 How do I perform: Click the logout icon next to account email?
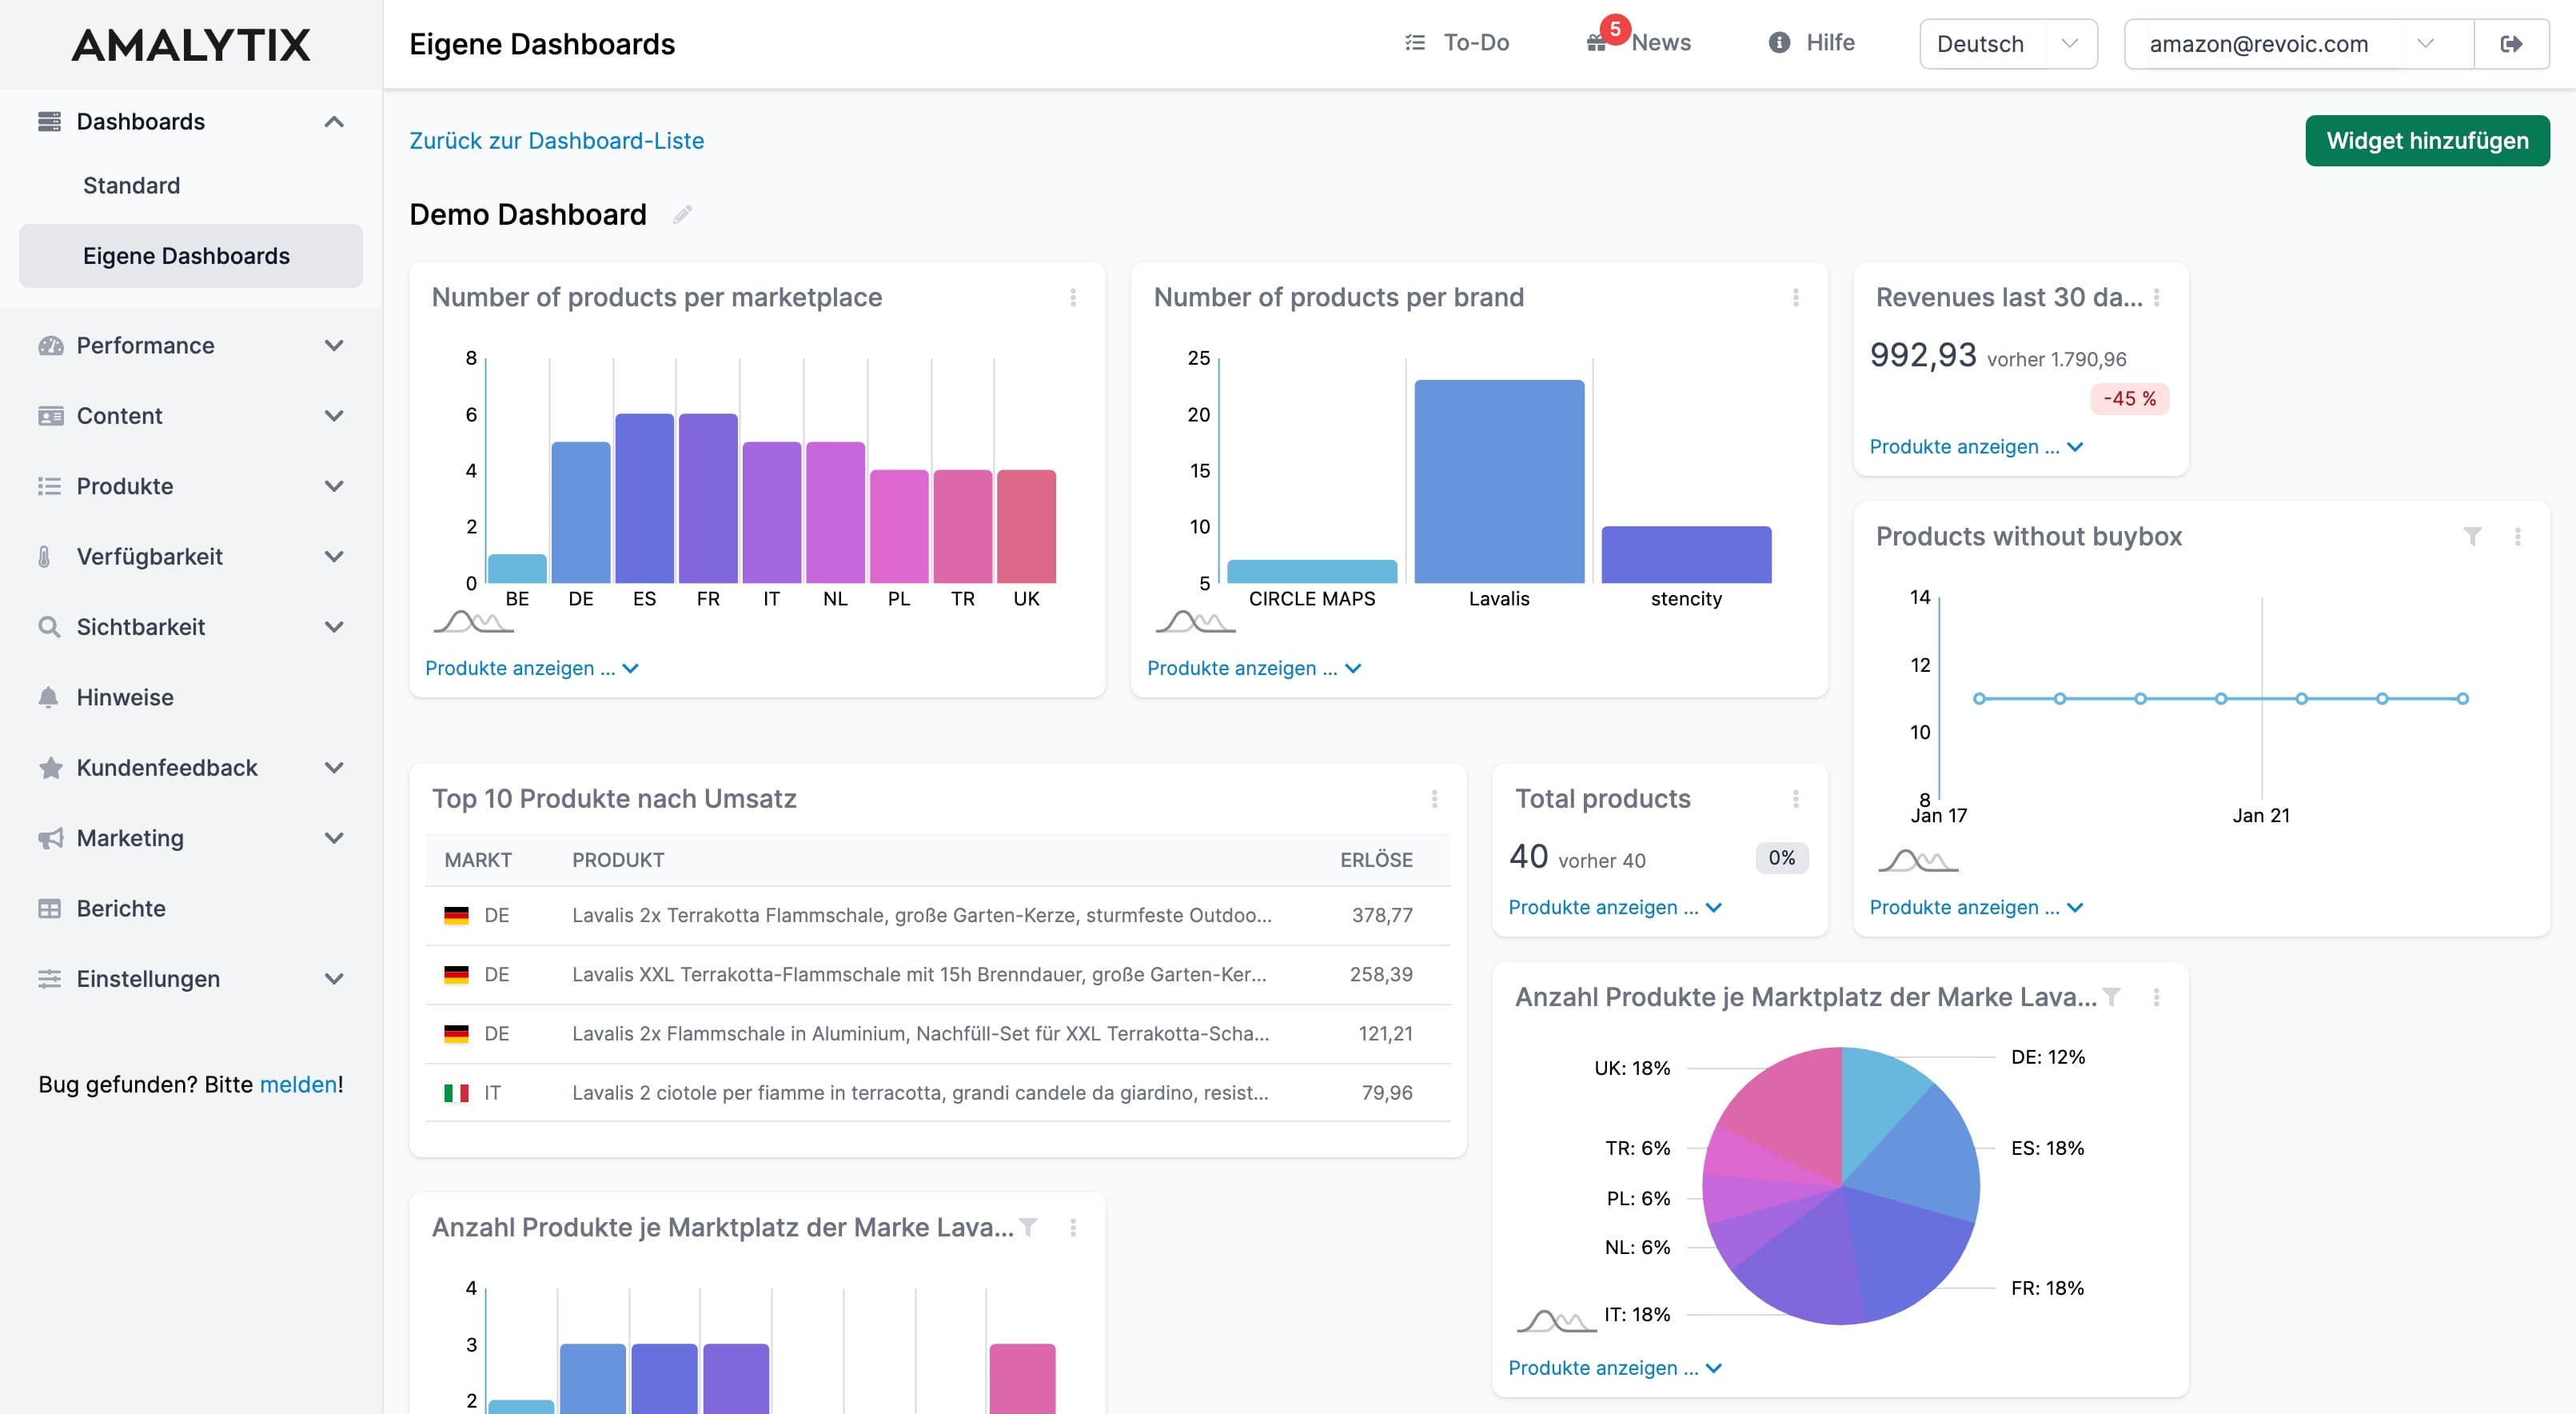pyautogui.click(x=2511, y=44)
